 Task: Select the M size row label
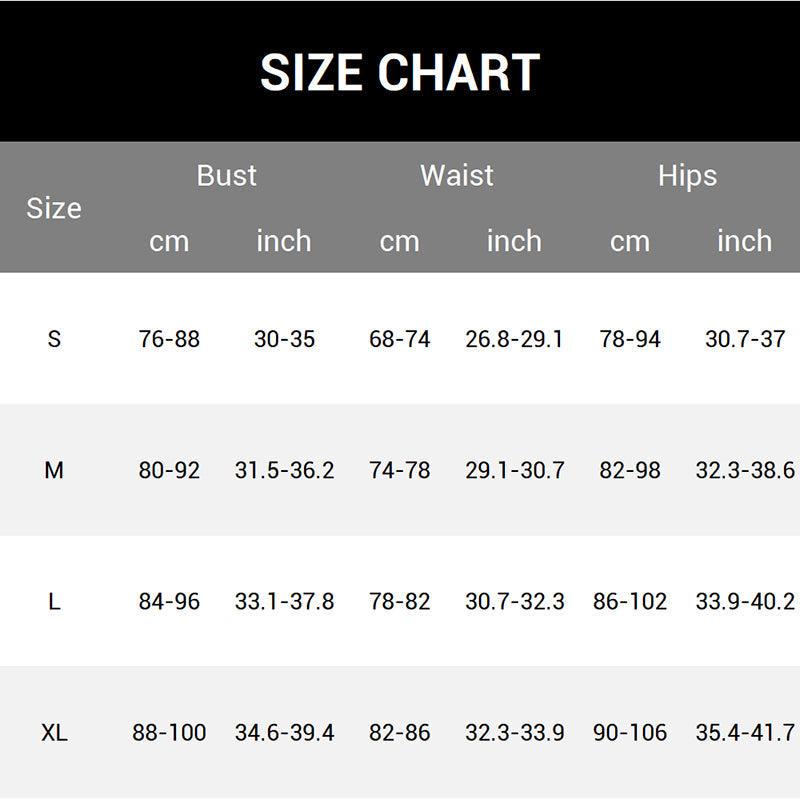pyautogui.click(x=54, y=470)
